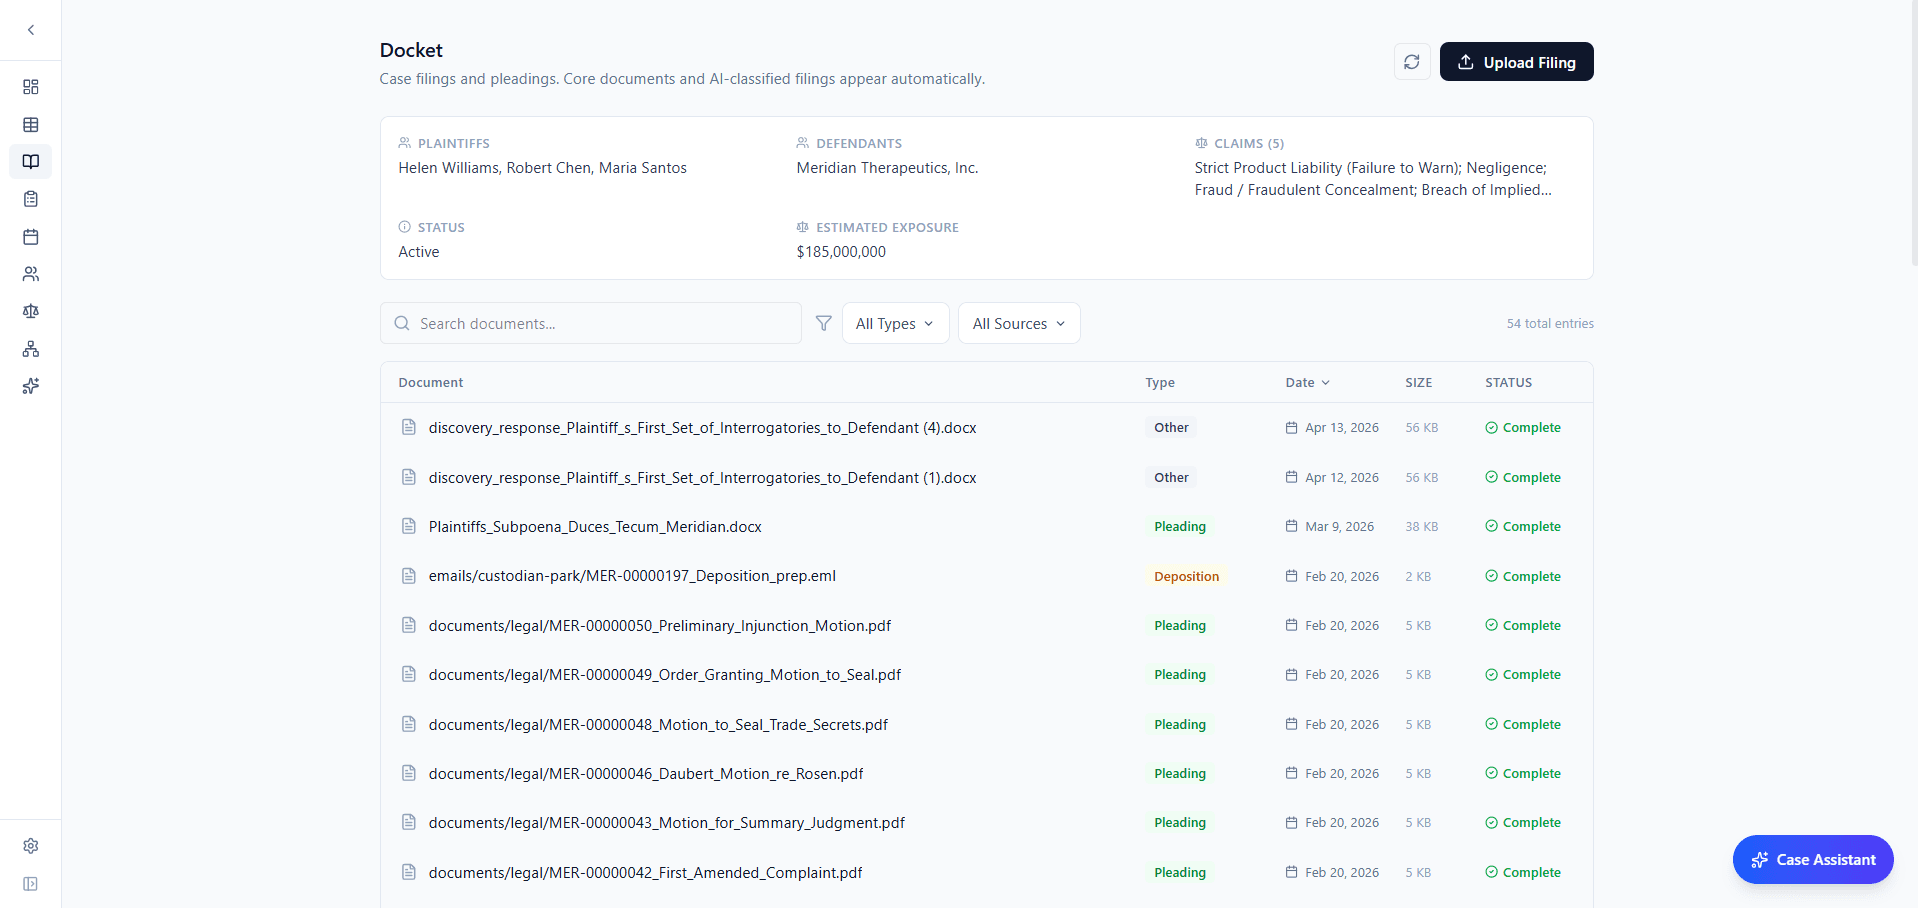Open the clipboard icon in sidebar
This screenshot has height=908, width=1918.
pyautogui.click(x=31, y=199)
